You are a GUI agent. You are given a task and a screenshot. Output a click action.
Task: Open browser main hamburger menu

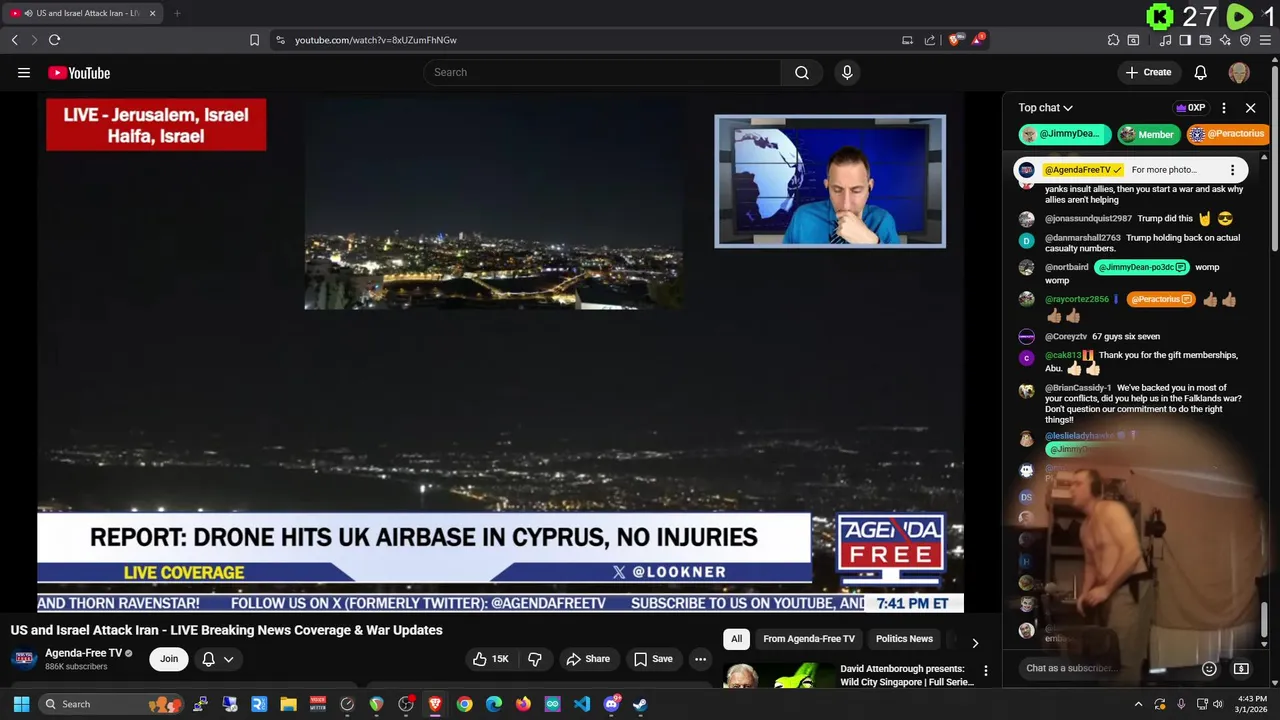coord(1265,40)
